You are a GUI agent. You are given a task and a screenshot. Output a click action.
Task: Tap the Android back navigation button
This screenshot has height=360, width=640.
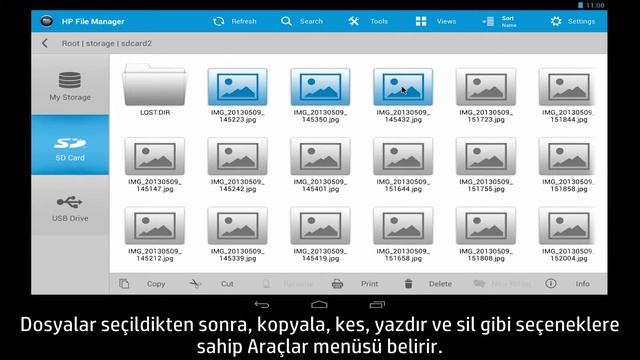262,304
